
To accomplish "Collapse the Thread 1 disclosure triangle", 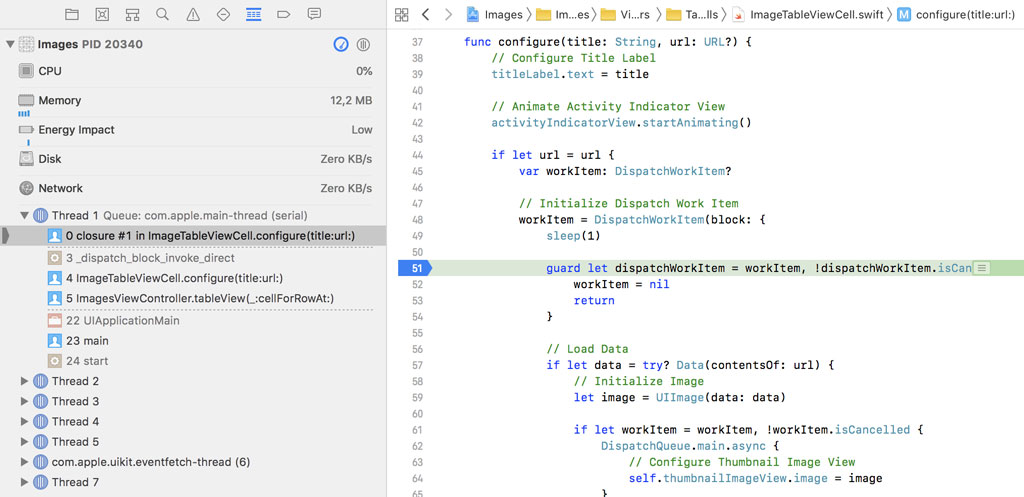I will 25,216.
